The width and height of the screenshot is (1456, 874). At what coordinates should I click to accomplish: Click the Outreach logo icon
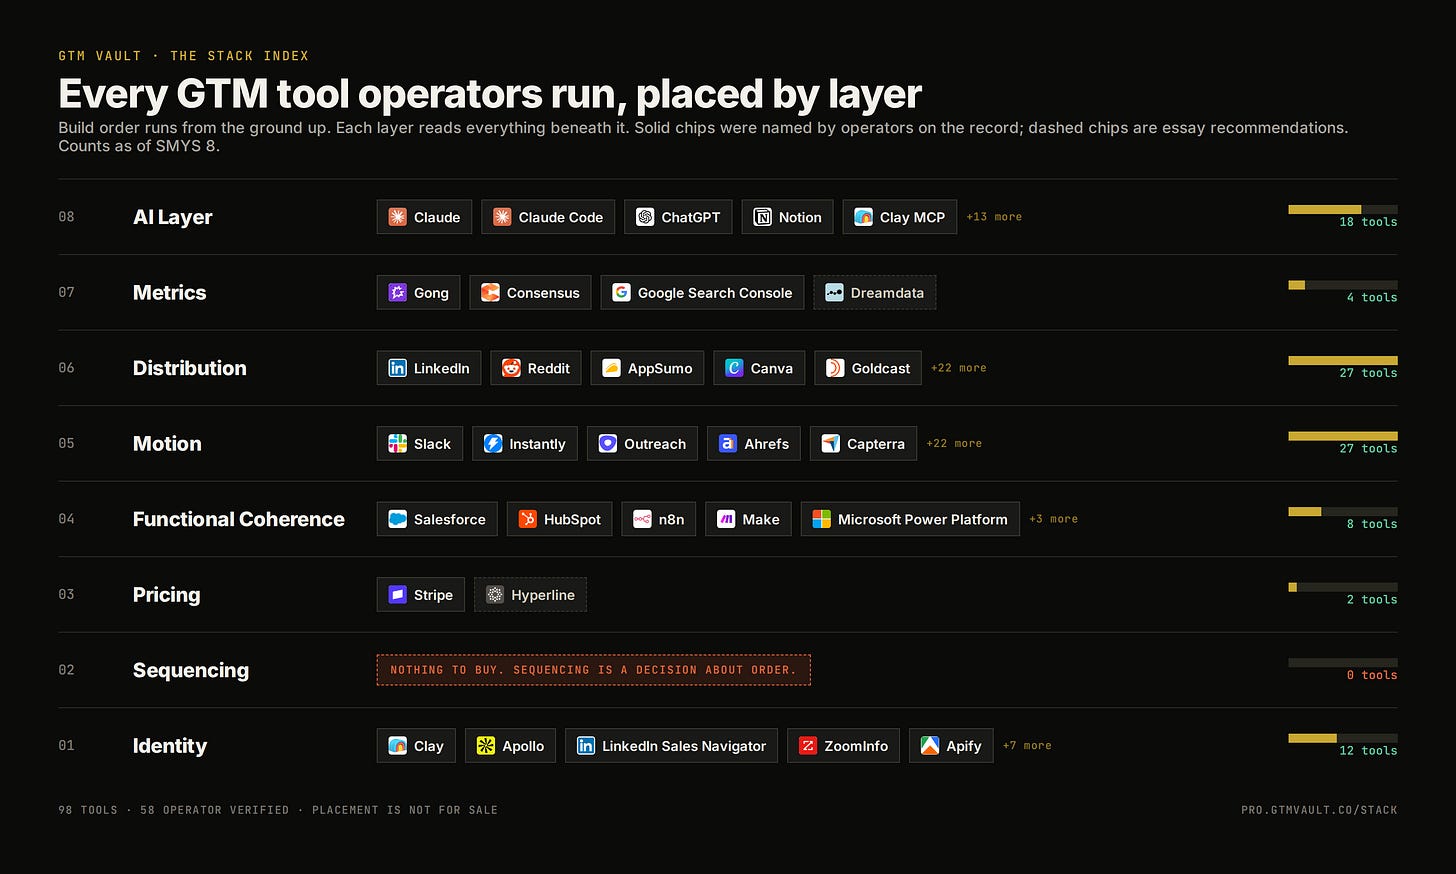coord(608,443)
